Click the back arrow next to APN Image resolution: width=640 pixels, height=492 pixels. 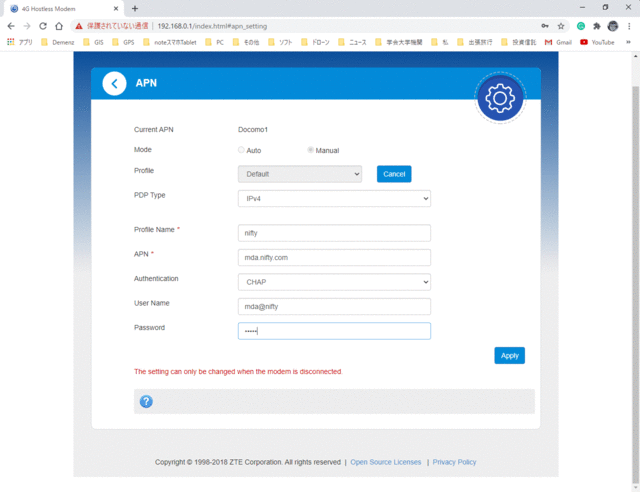click(x=114, y=83)
